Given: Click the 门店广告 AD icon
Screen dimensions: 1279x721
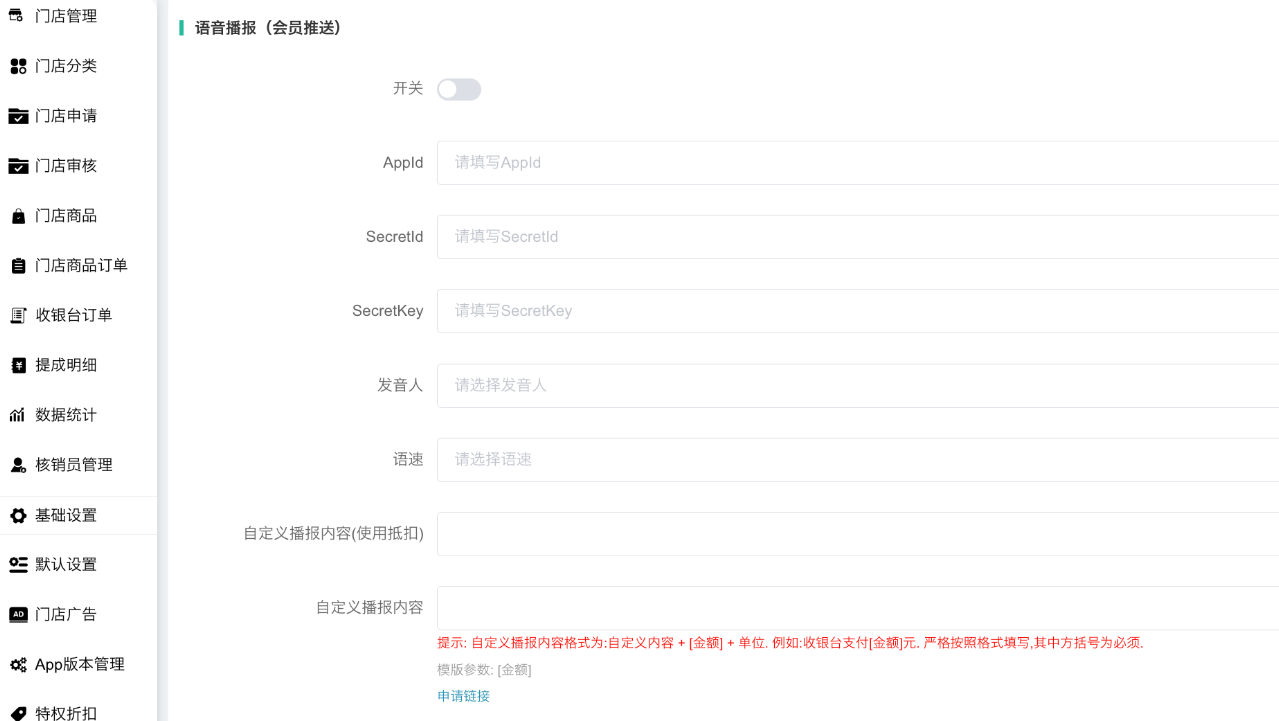Looking at the screenshot, I should click(x=17, y=614).
